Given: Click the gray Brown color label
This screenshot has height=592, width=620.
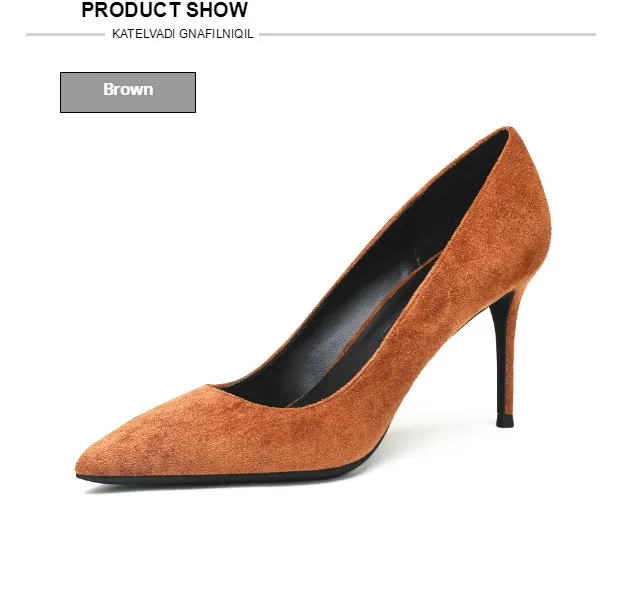Looking at the screenshot, I should pos(128,93).
